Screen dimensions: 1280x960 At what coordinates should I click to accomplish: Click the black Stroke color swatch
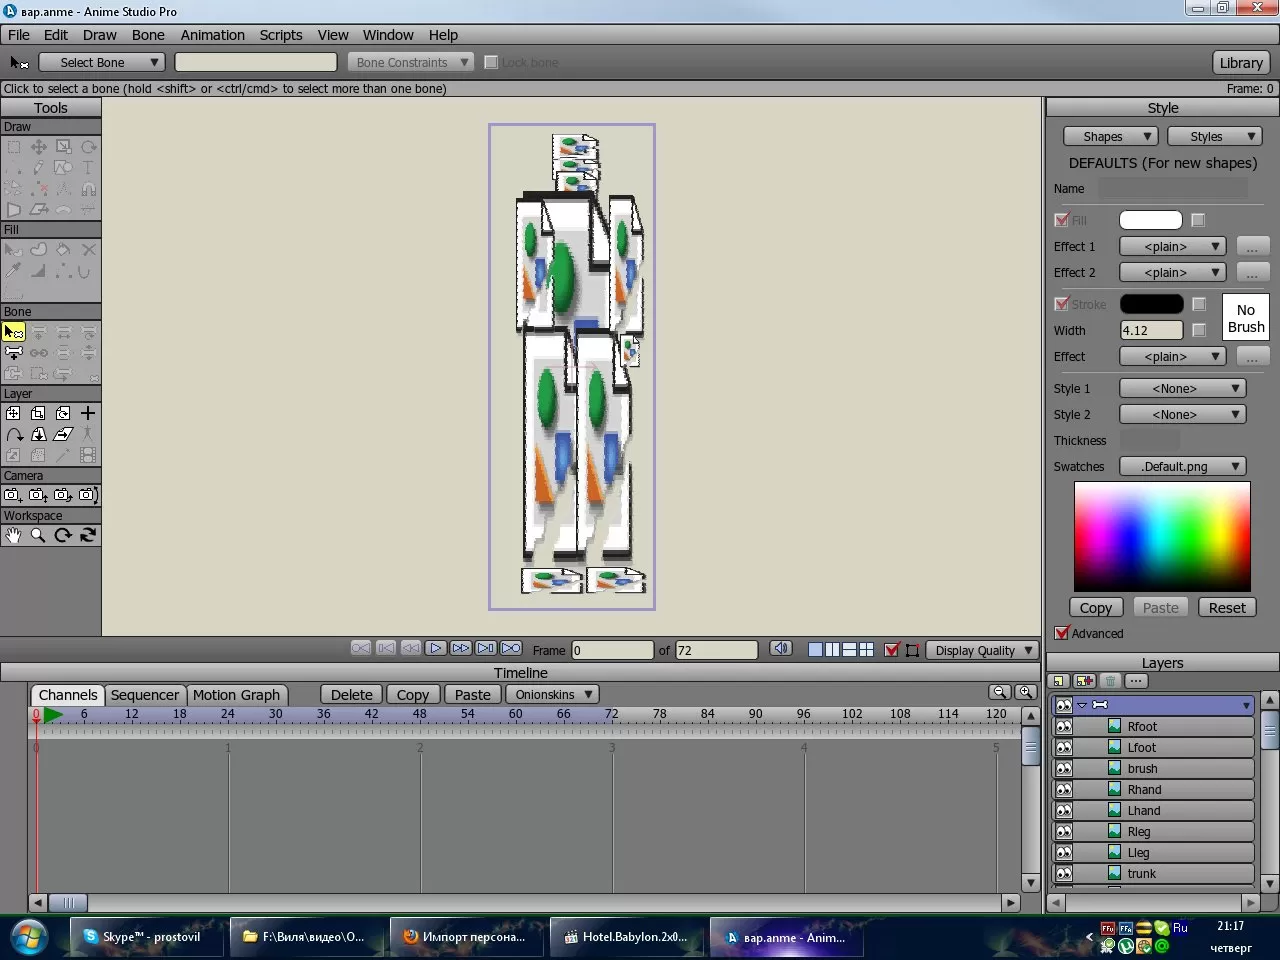1151,304
